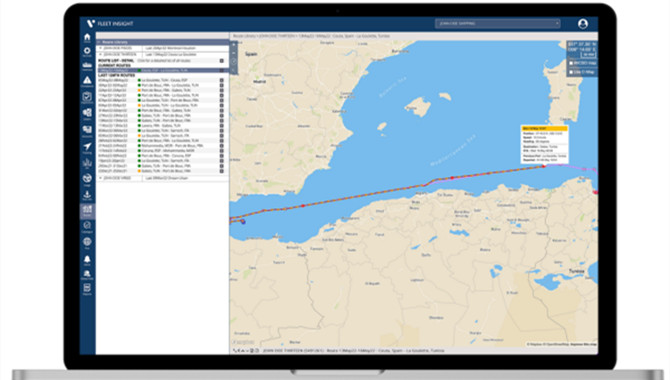Open the John Doe Shipping company dropdown
Image resolution: width=670 pixels, height=380 pixels.
(497, 24)
